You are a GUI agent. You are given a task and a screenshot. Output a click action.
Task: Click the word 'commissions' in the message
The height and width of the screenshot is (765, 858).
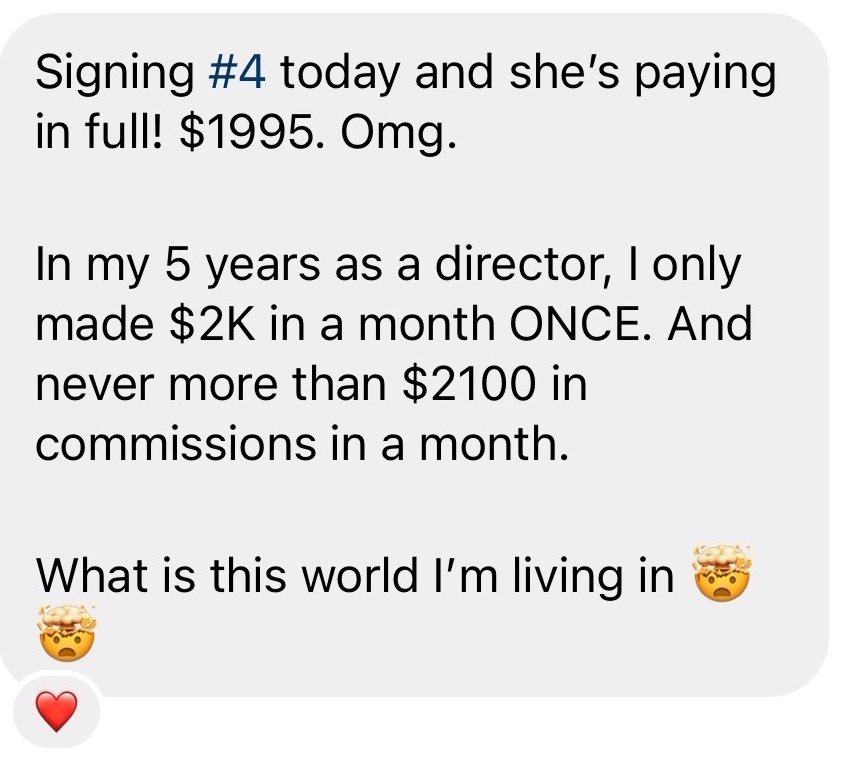click(x=176, y=442)
